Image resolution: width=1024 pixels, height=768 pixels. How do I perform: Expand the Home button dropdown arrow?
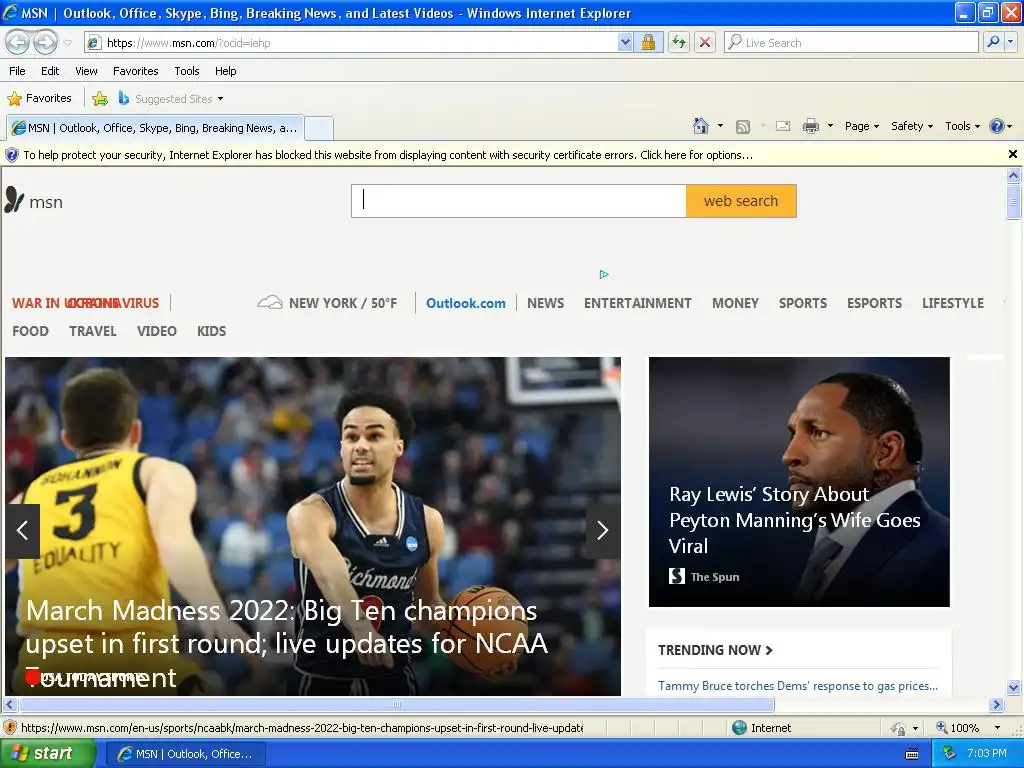pos(720,126)
